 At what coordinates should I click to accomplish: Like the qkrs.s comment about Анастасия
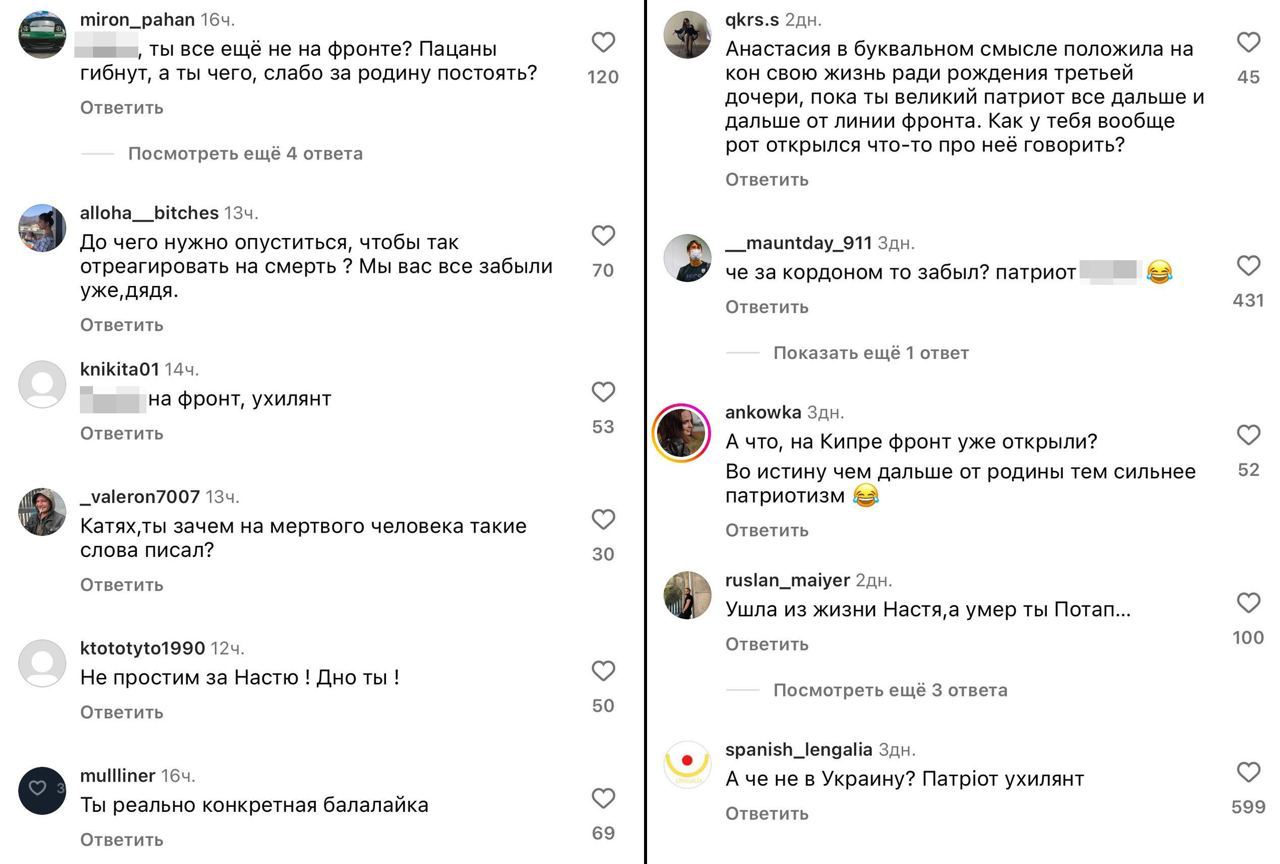point(1248,42)
